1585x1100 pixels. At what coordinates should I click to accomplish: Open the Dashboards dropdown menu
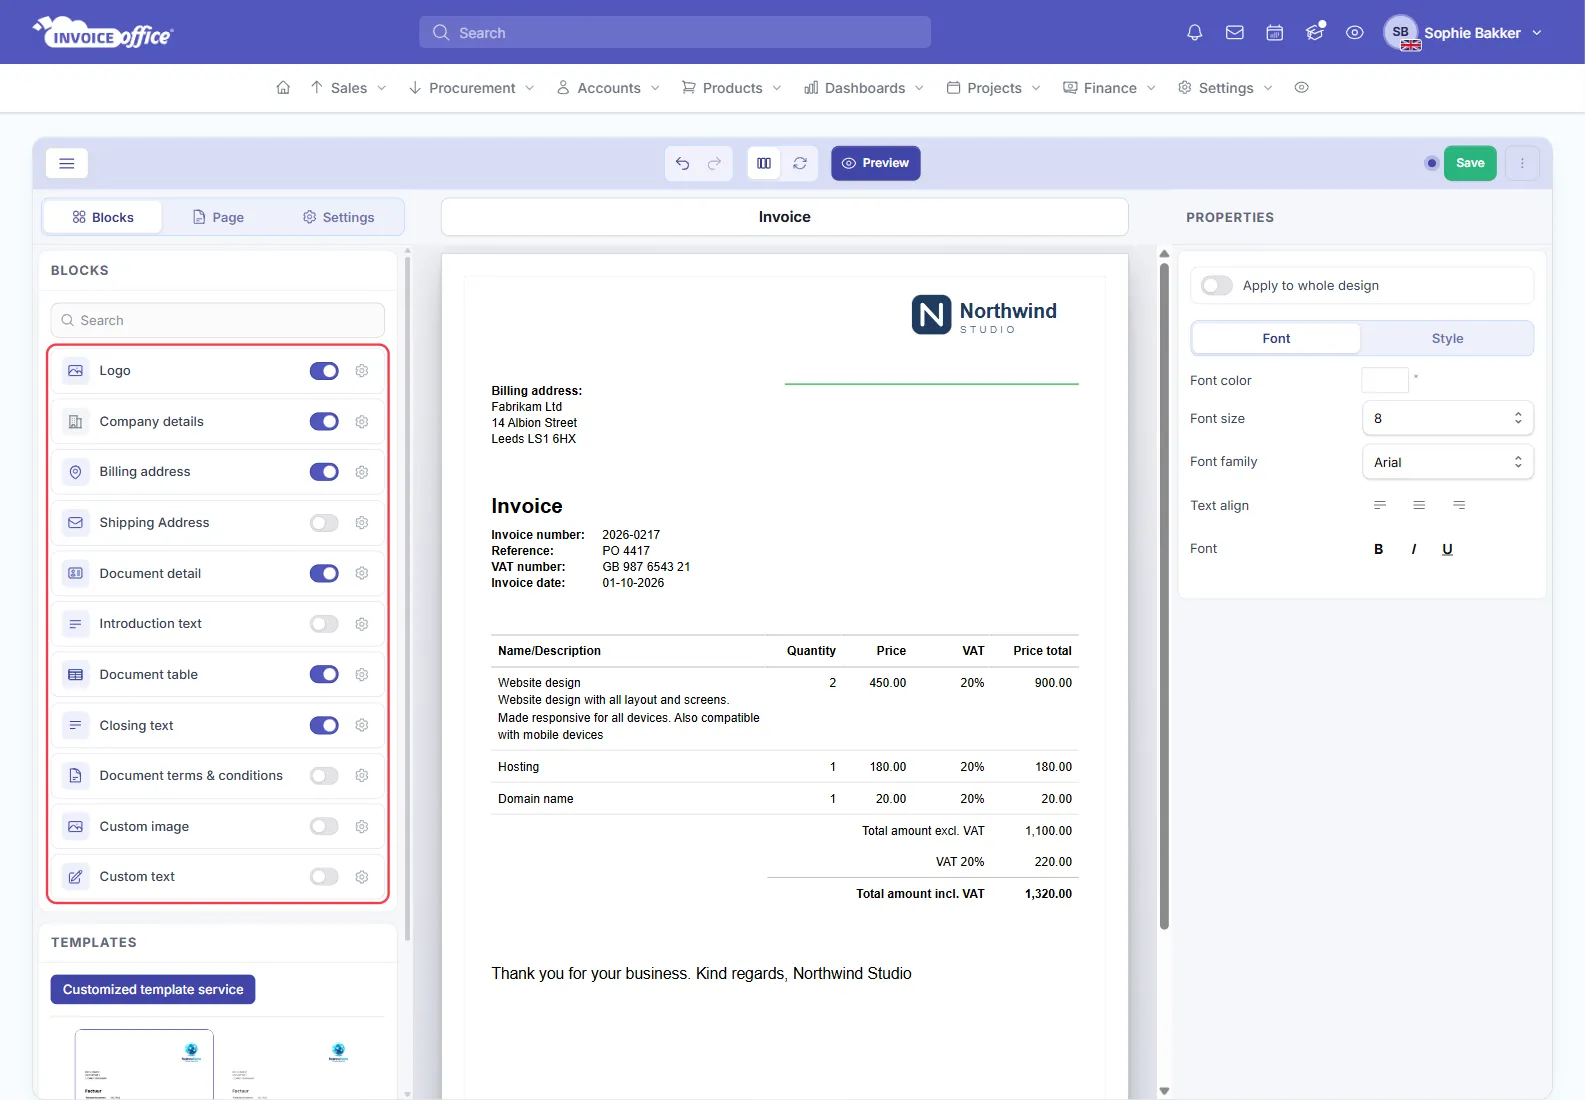[864, 88]
